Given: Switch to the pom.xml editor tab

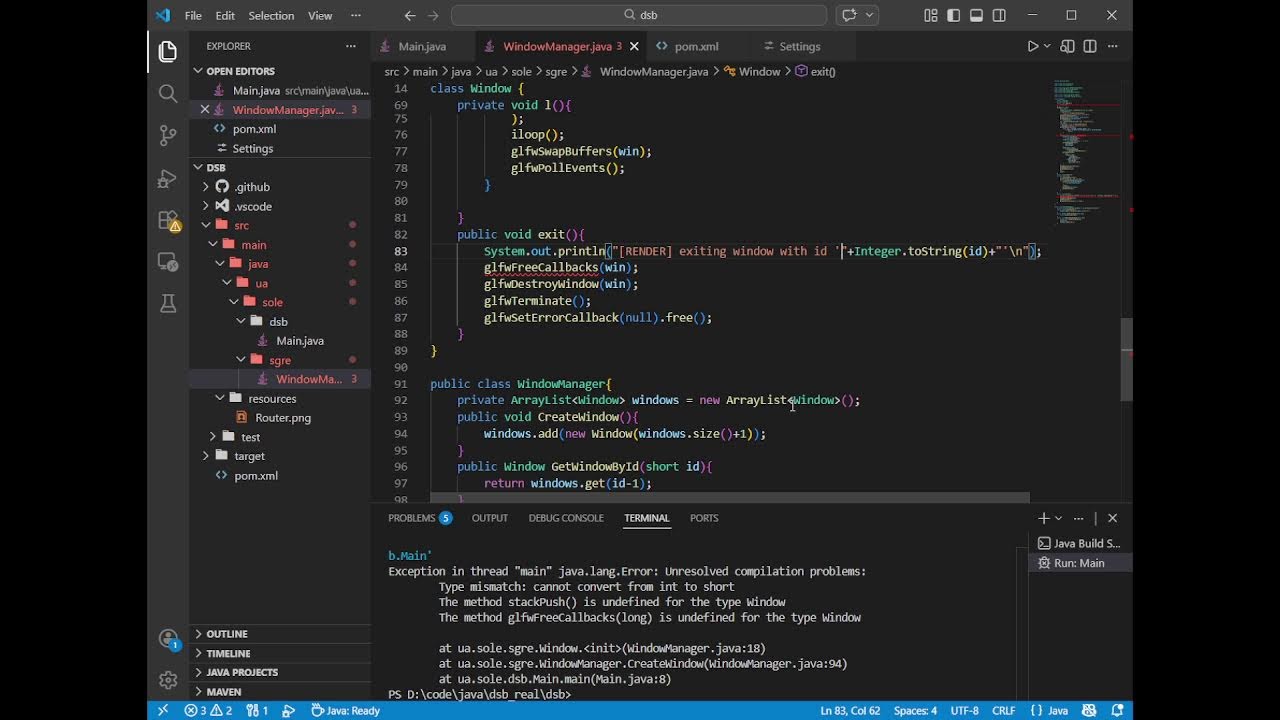Looking at the screenshot, I should coord(696,46).
